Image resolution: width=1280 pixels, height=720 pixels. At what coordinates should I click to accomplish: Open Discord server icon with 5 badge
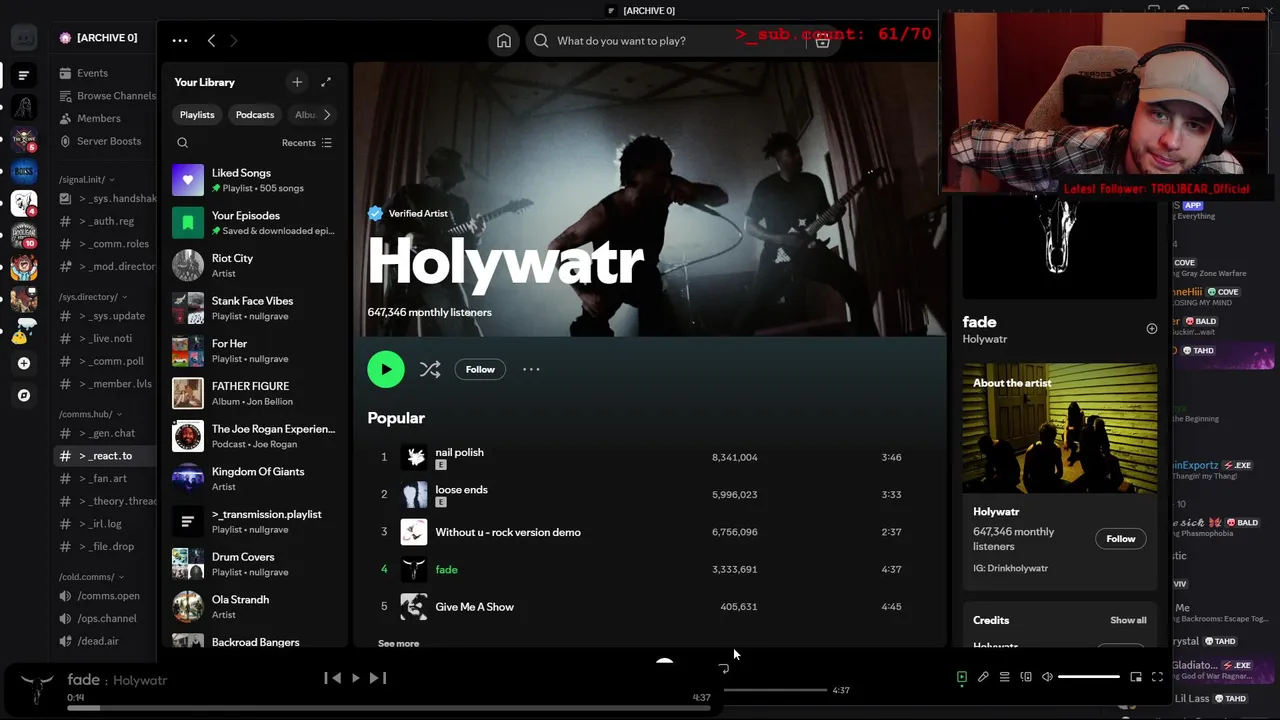(24, 140)
